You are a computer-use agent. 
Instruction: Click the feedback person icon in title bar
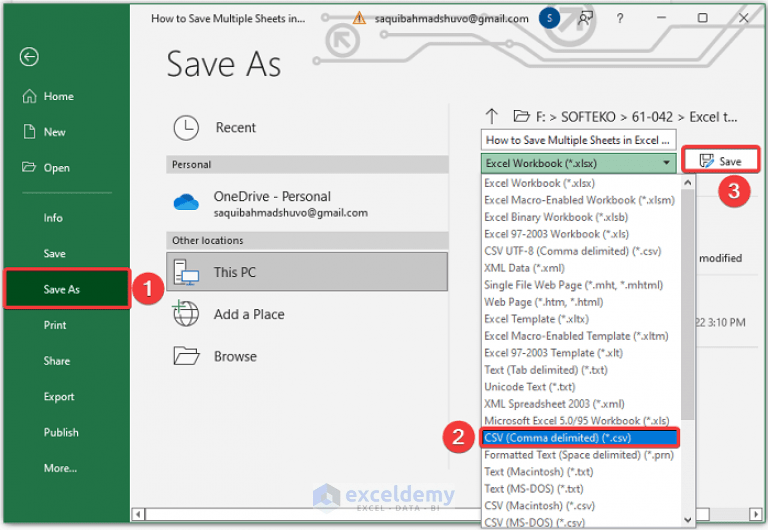[584, 19]
